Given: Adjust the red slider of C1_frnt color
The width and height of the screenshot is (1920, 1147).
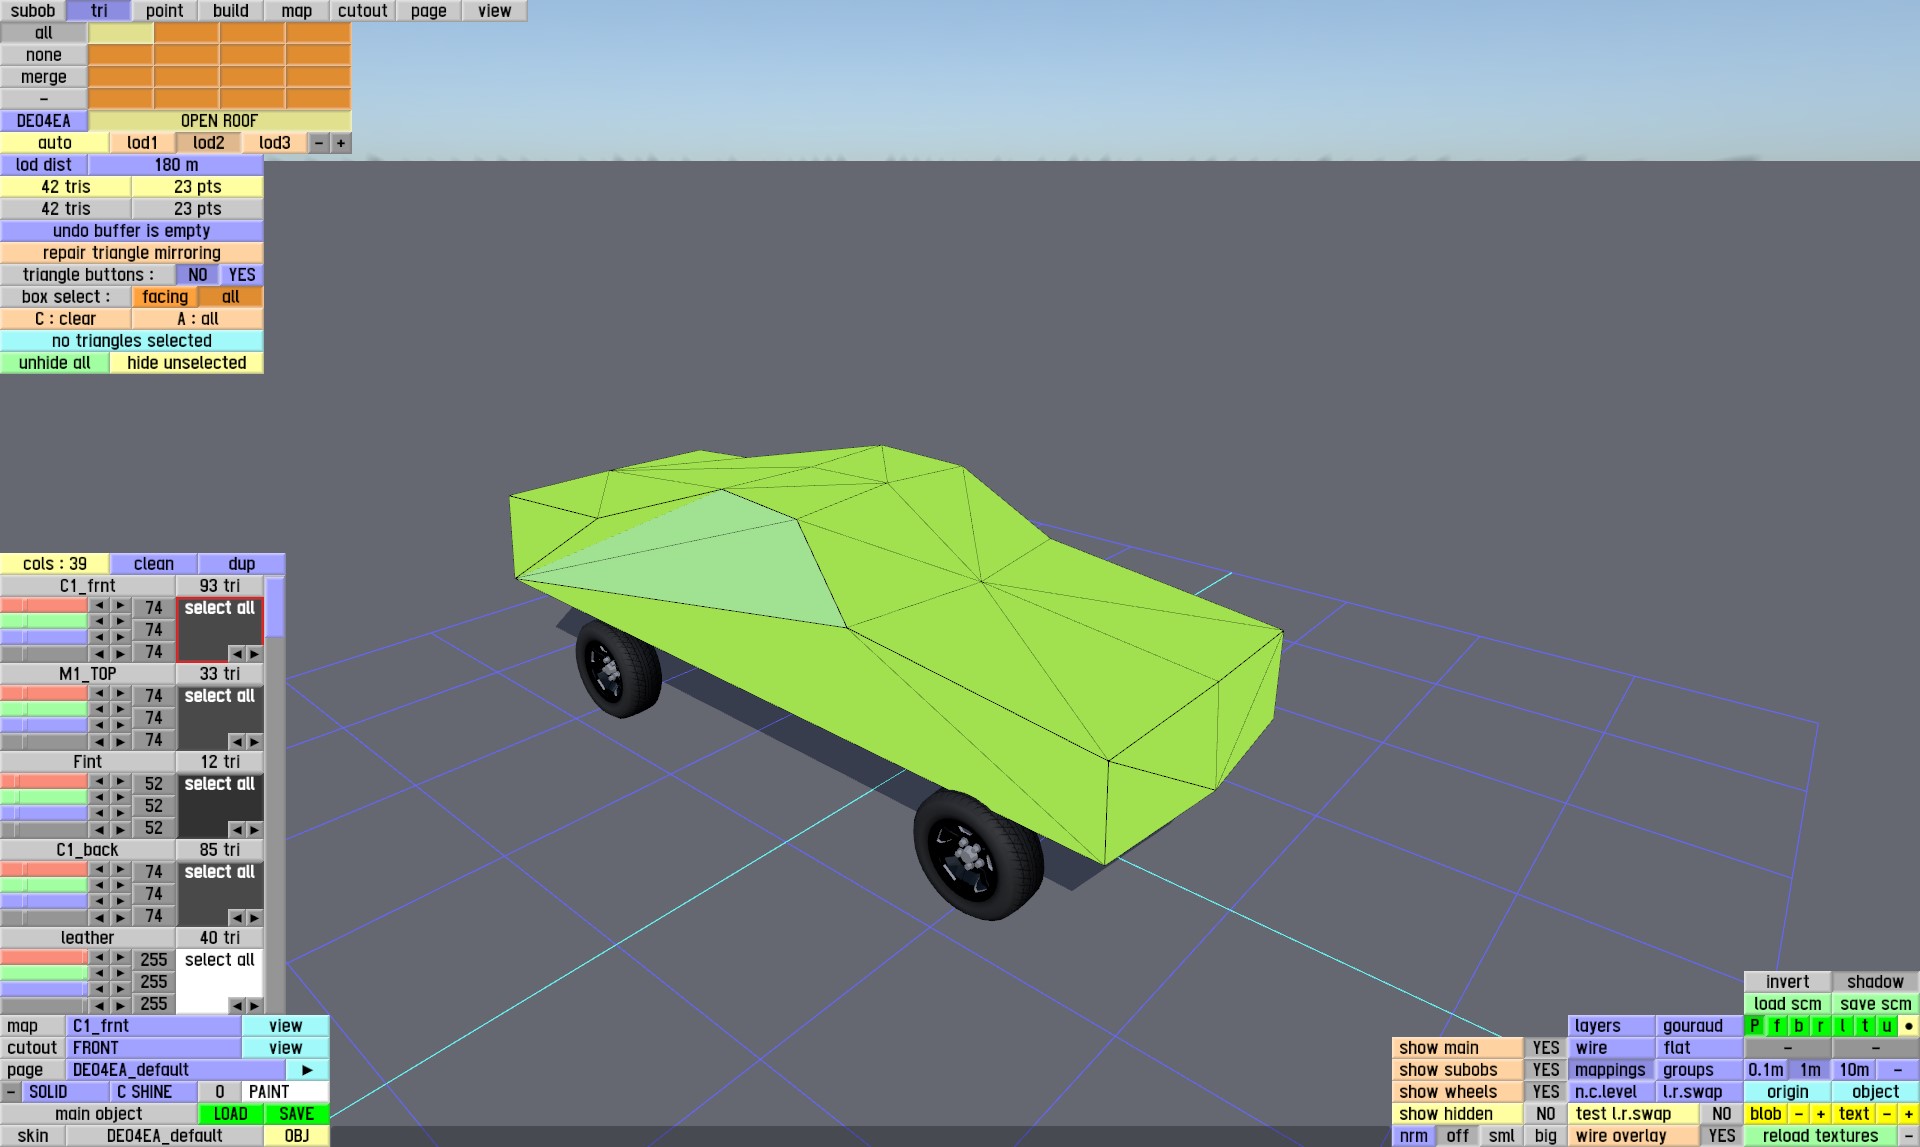Looking at the screenshot, I should 44,605.
